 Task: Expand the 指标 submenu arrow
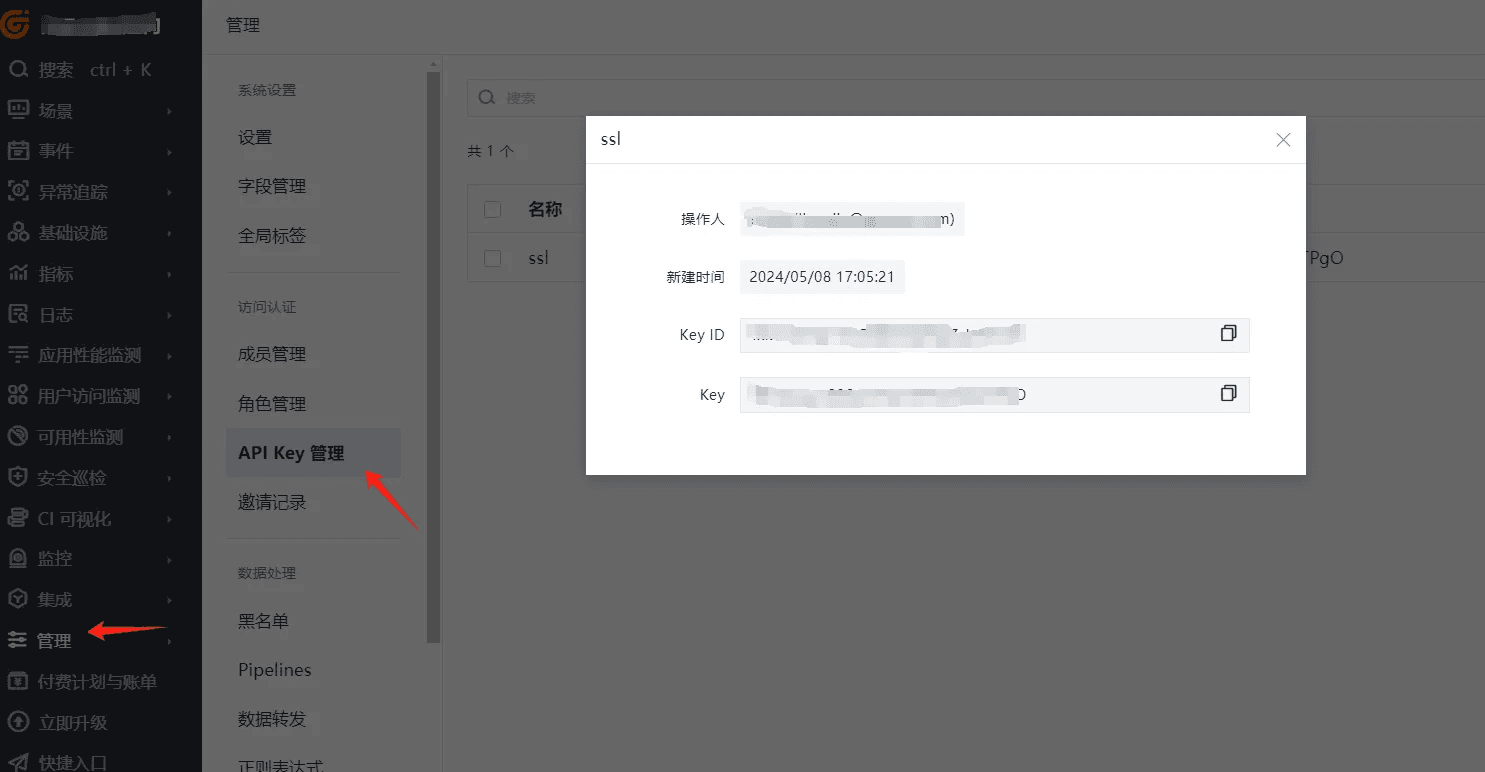170,274
